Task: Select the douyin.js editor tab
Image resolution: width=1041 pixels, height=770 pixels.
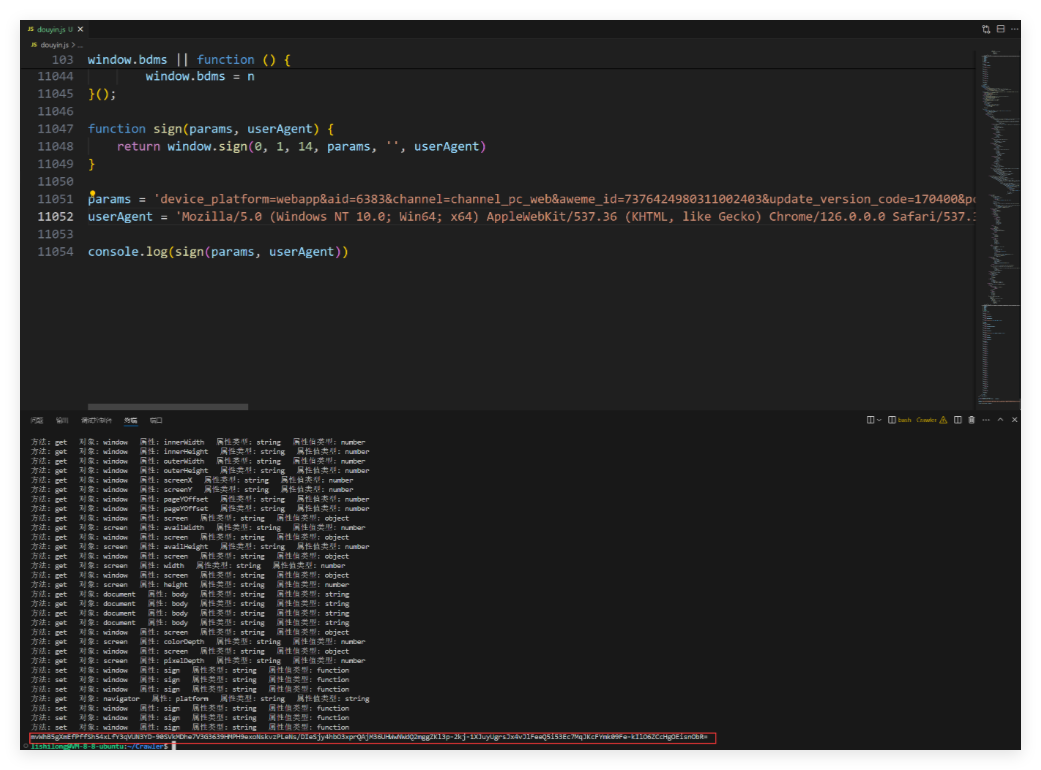Action: point(54,29)
